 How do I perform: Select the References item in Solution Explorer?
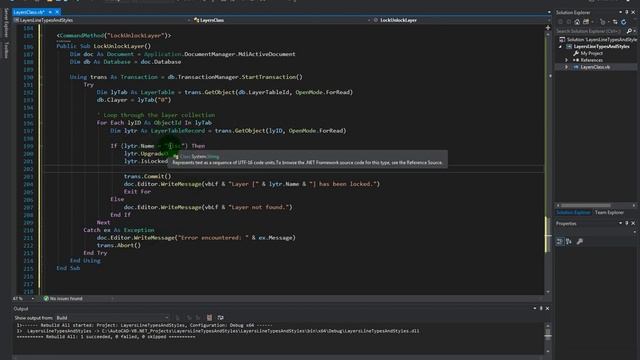click(x=591, y=60)
